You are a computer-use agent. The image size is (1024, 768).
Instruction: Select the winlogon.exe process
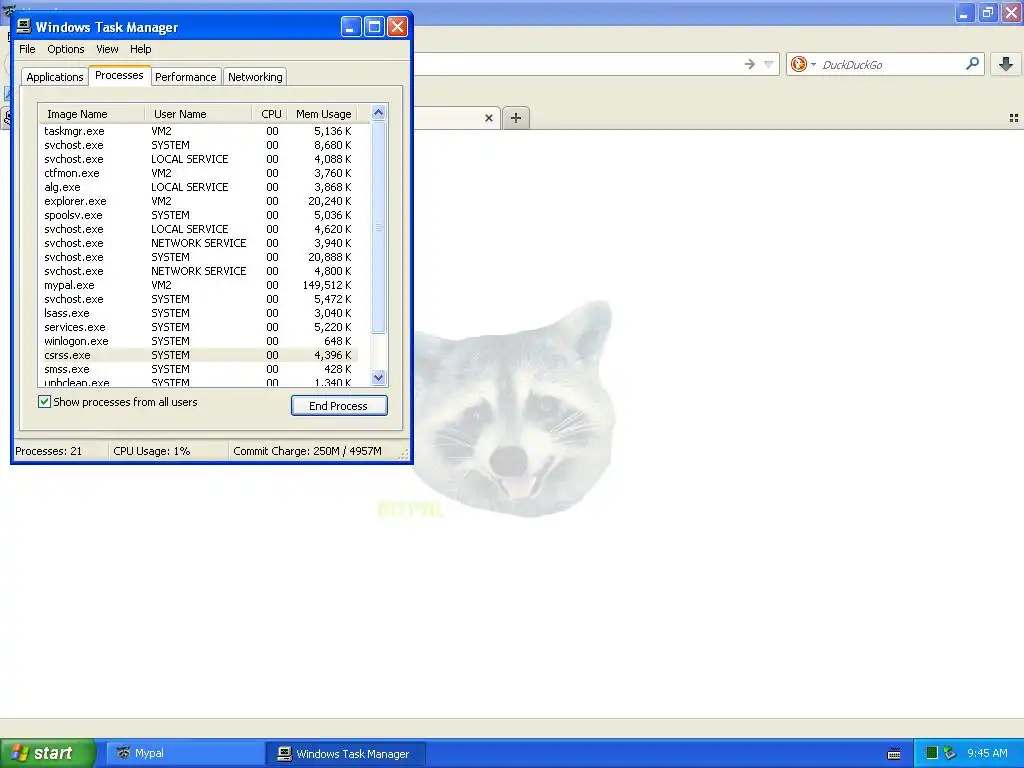pos(198,342)
